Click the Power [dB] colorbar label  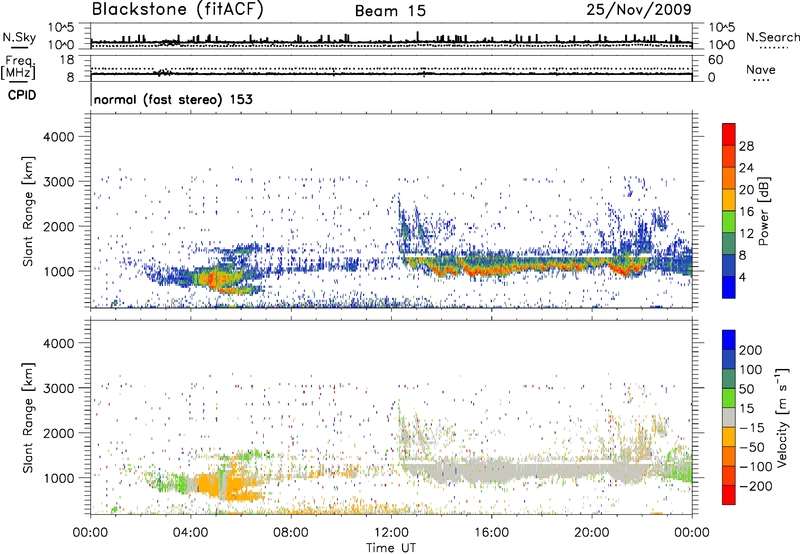click(x=763, y=211)
